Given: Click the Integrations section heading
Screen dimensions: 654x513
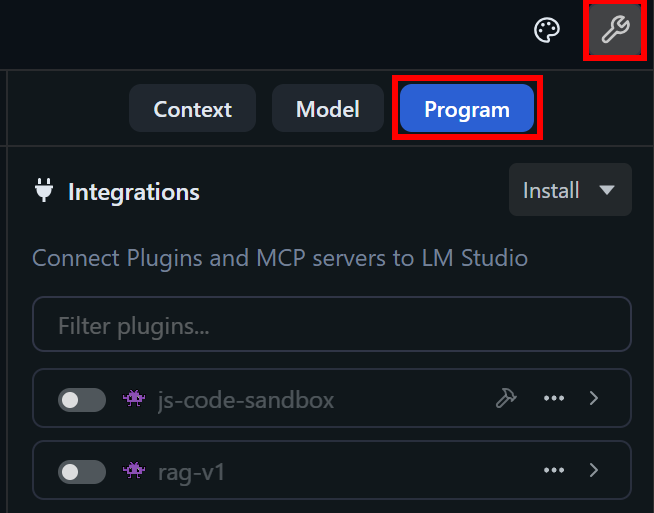Looking at the screenshot, I should [x=134, y=192].
